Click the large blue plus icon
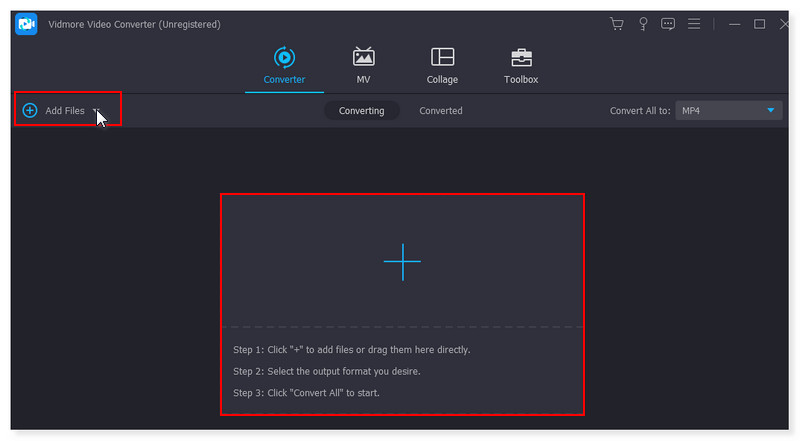 [402, 261]
